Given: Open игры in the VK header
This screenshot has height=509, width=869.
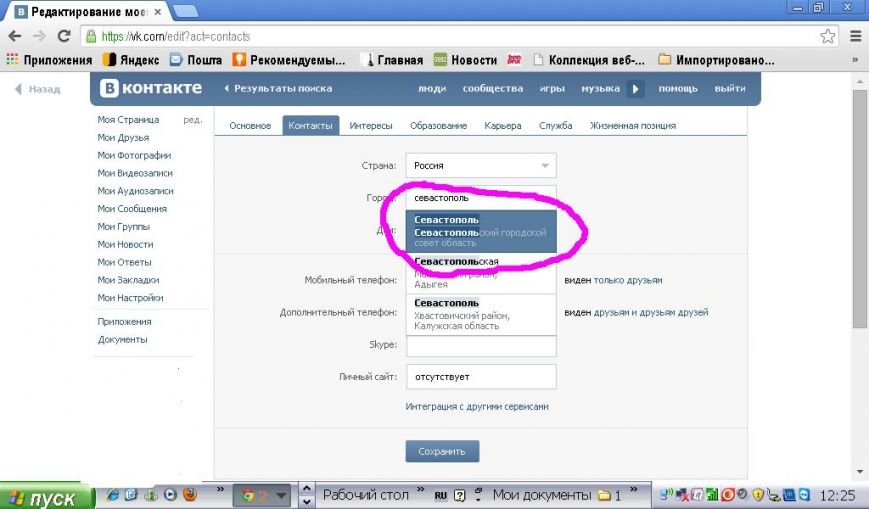Looking at the screenshot, I should point(552,88).
